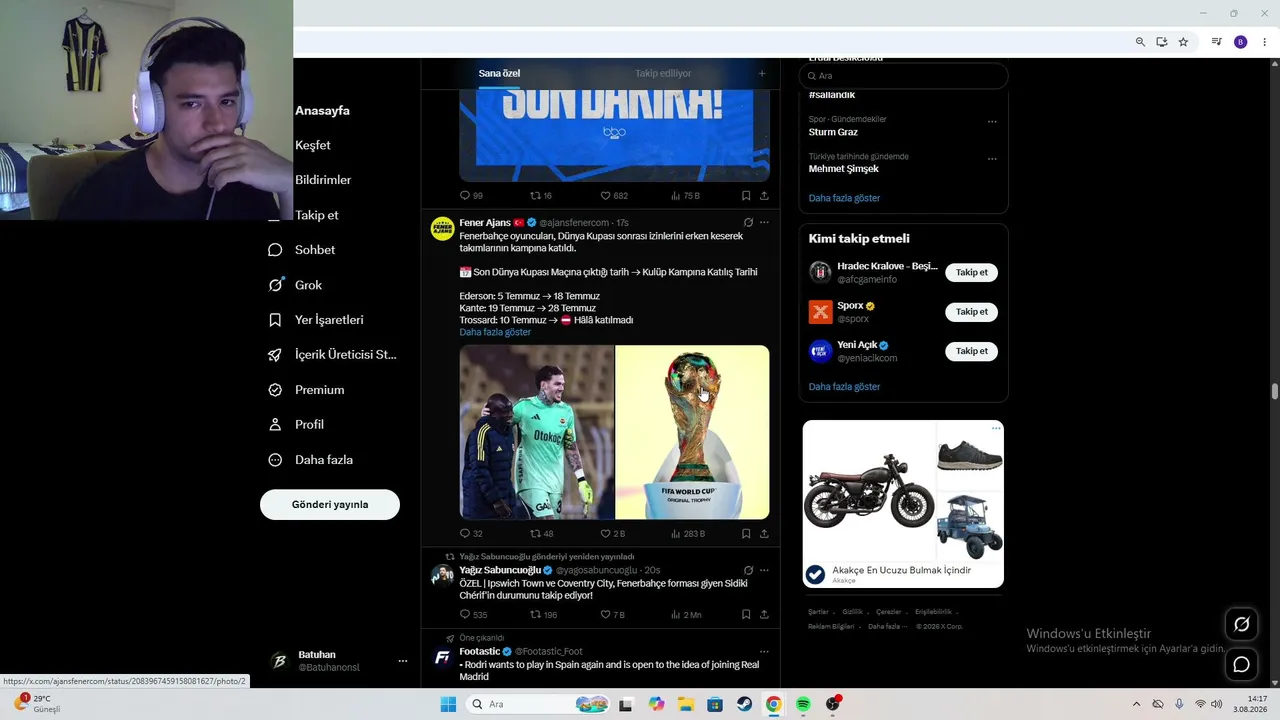Share the Fener Ajans post
The width and height of the screenshot is (1280, 720).
[x=764, y=534]
